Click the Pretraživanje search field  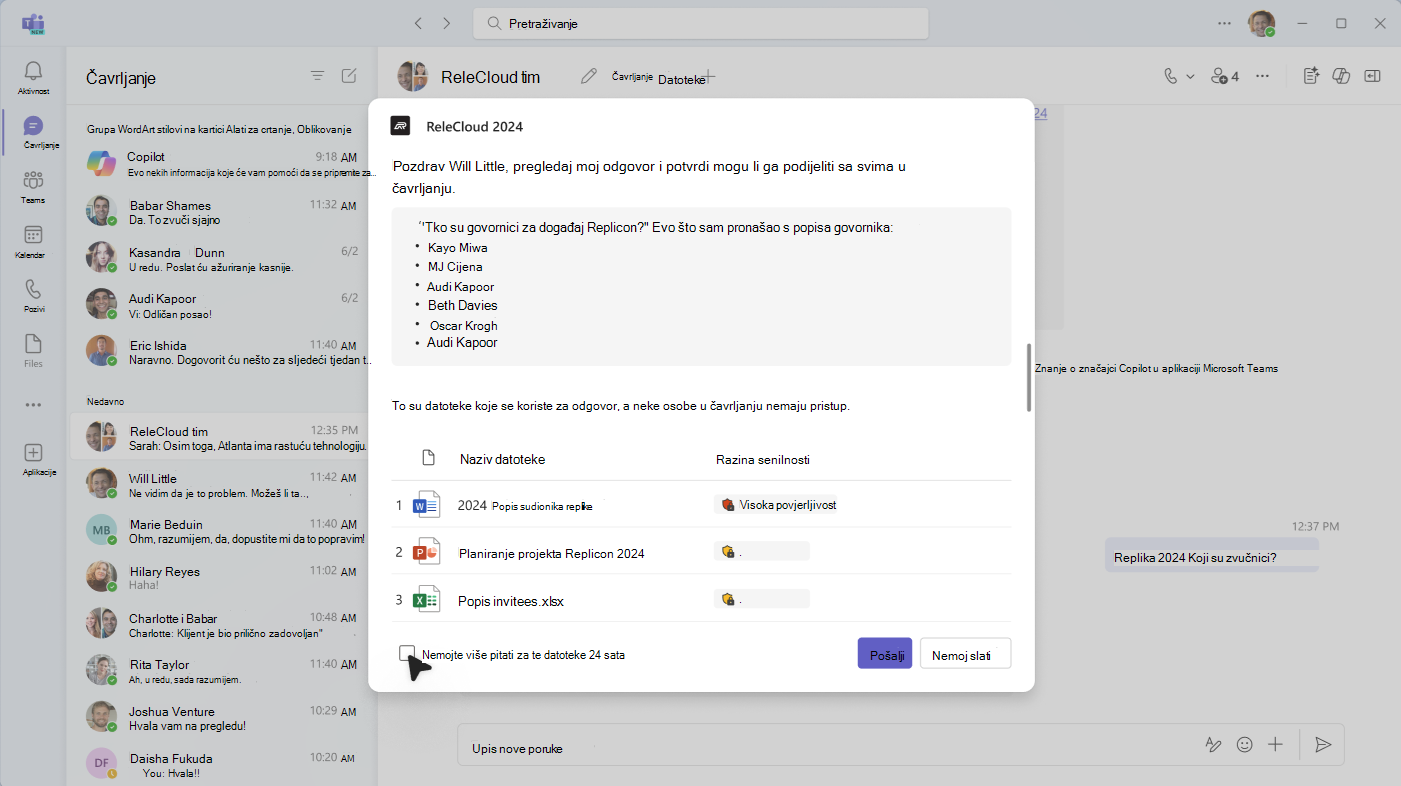(x=701, y=23)
